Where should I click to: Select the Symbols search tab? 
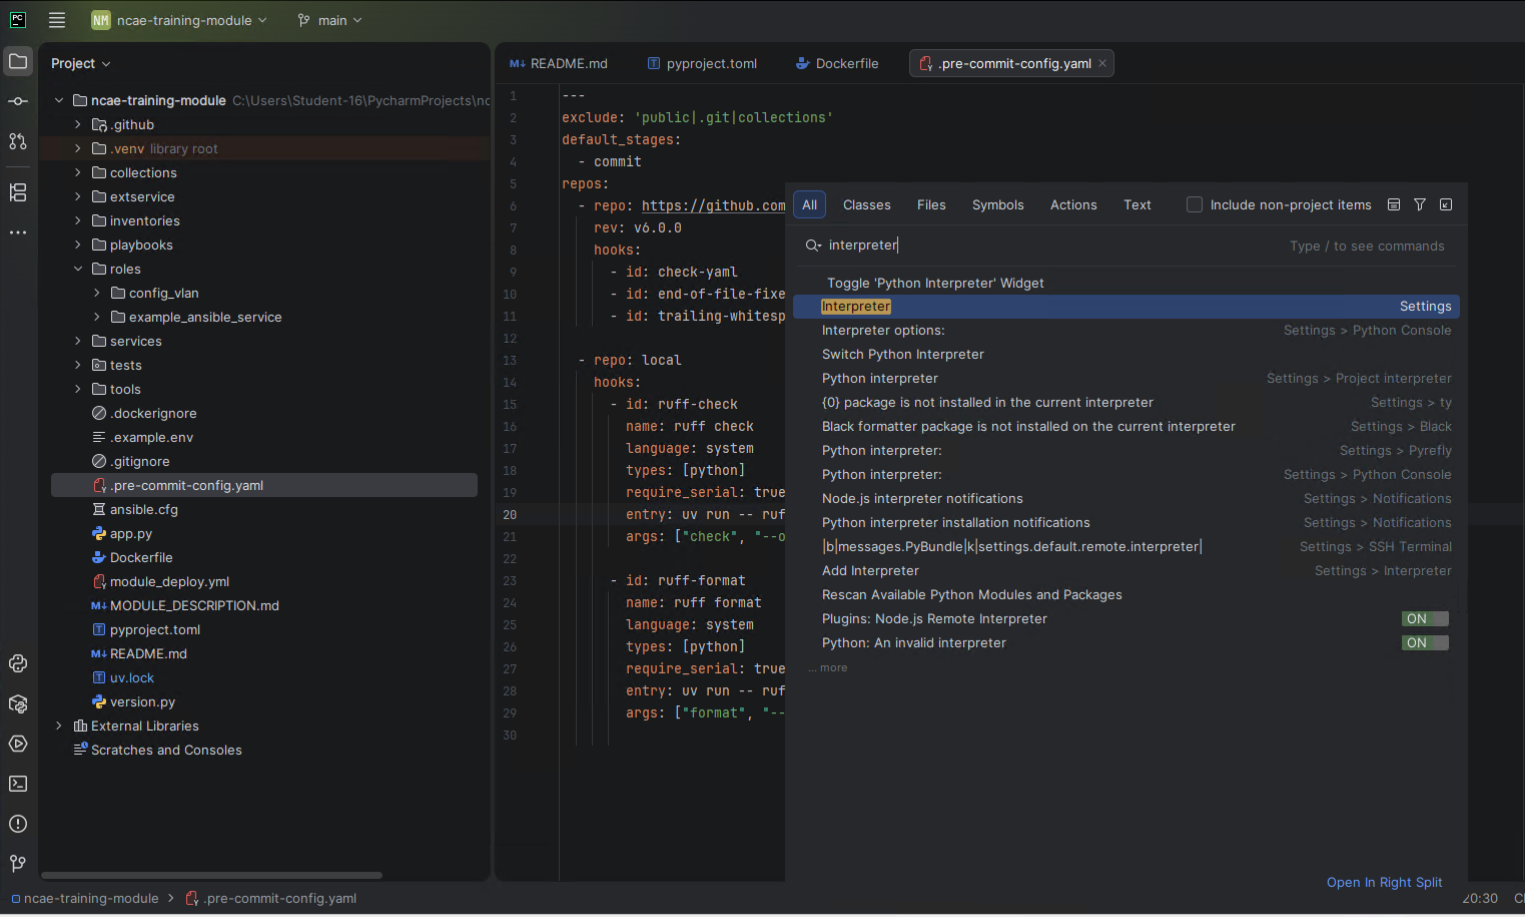(x=998, y=205)
